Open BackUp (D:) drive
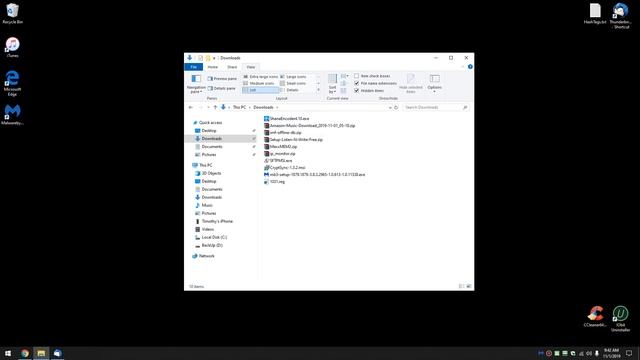The width and height of the screenshot is (640, 360). [212, 245]
